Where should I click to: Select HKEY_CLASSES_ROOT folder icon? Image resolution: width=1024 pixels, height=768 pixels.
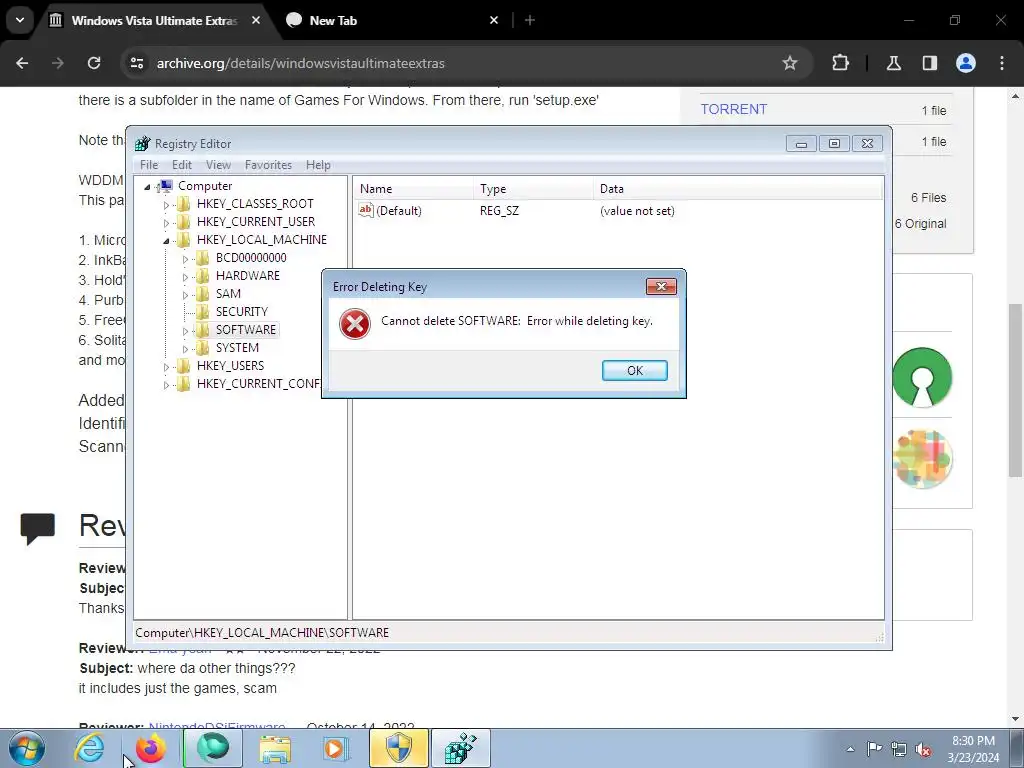(184, 204)
